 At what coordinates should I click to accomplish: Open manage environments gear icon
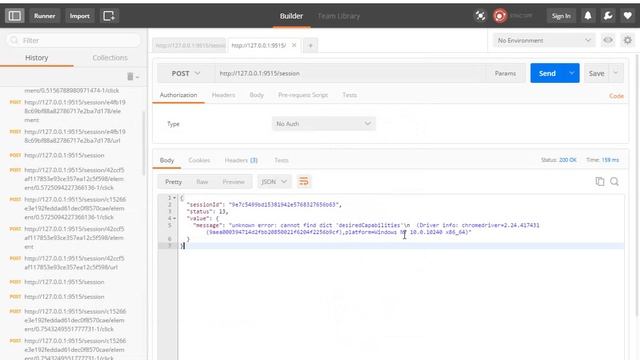[628, 40]
